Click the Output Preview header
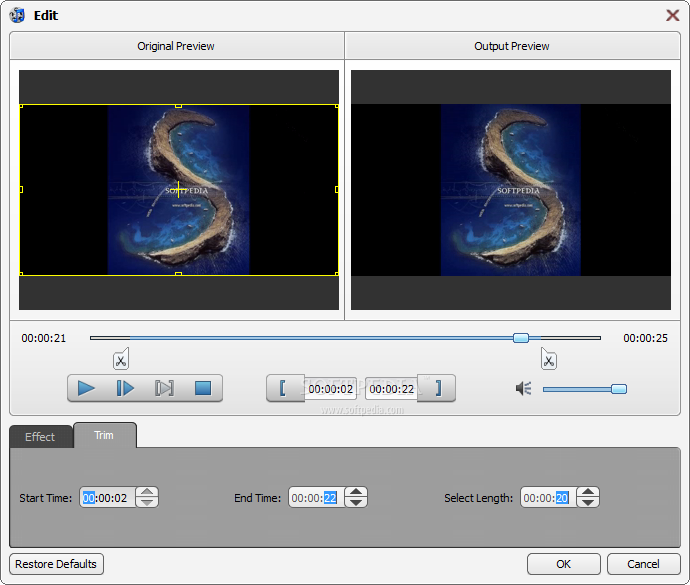This screenshot has height=585, width=690. (x=512, y=46)
